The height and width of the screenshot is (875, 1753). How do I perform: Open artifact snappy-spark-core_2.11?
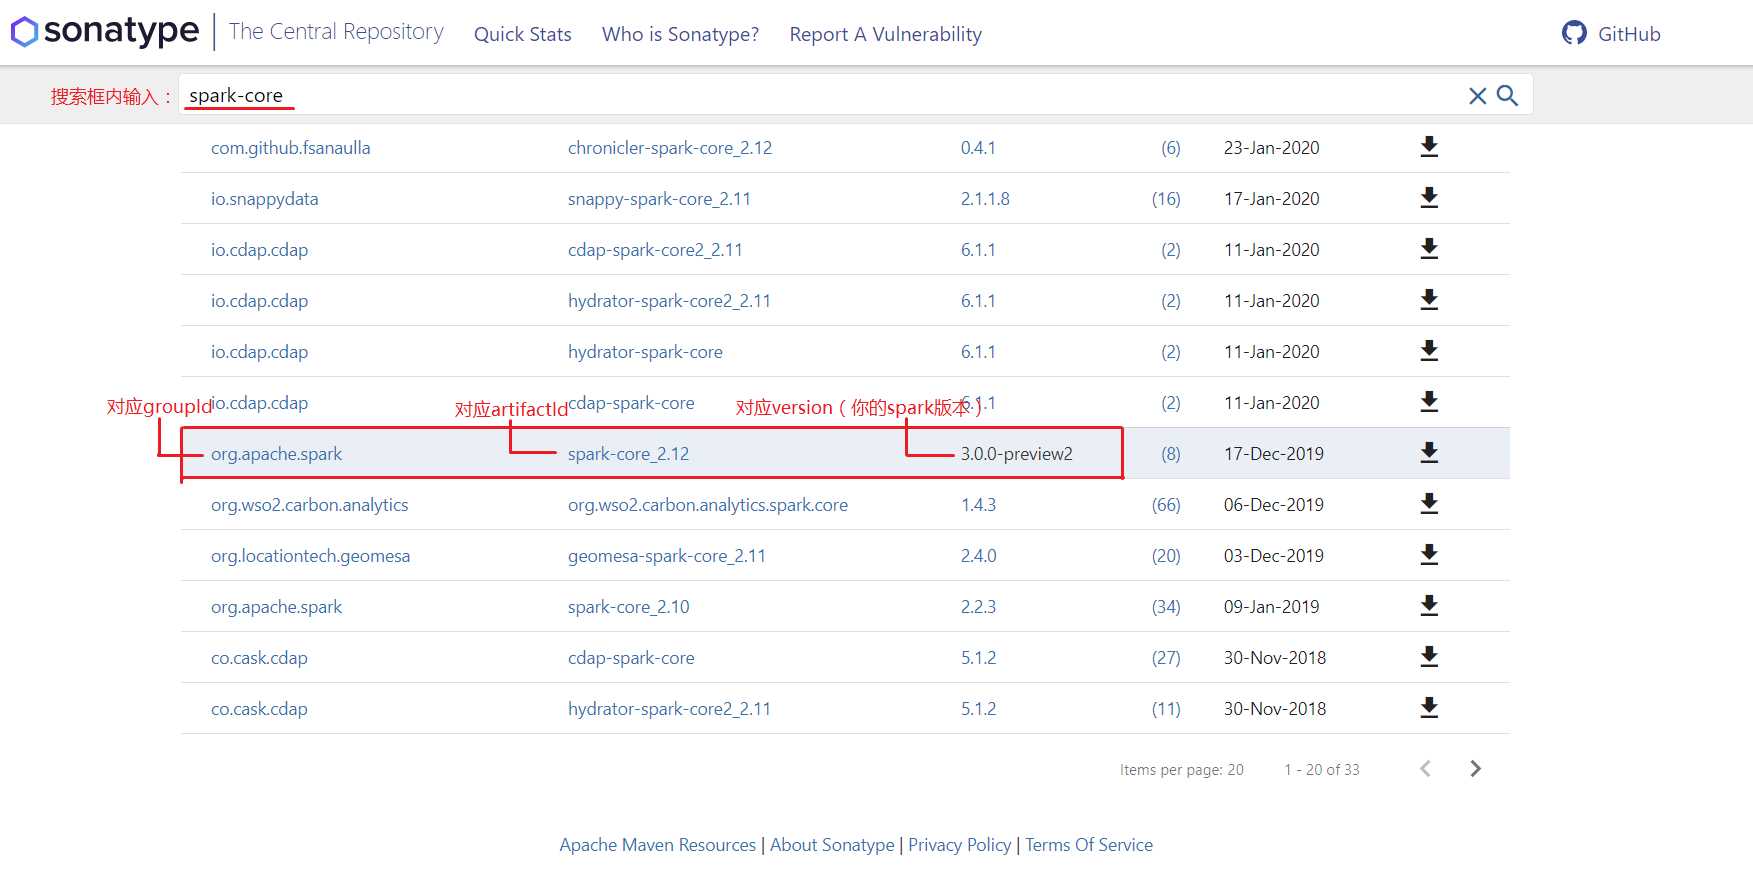click(x=659, y=199)
